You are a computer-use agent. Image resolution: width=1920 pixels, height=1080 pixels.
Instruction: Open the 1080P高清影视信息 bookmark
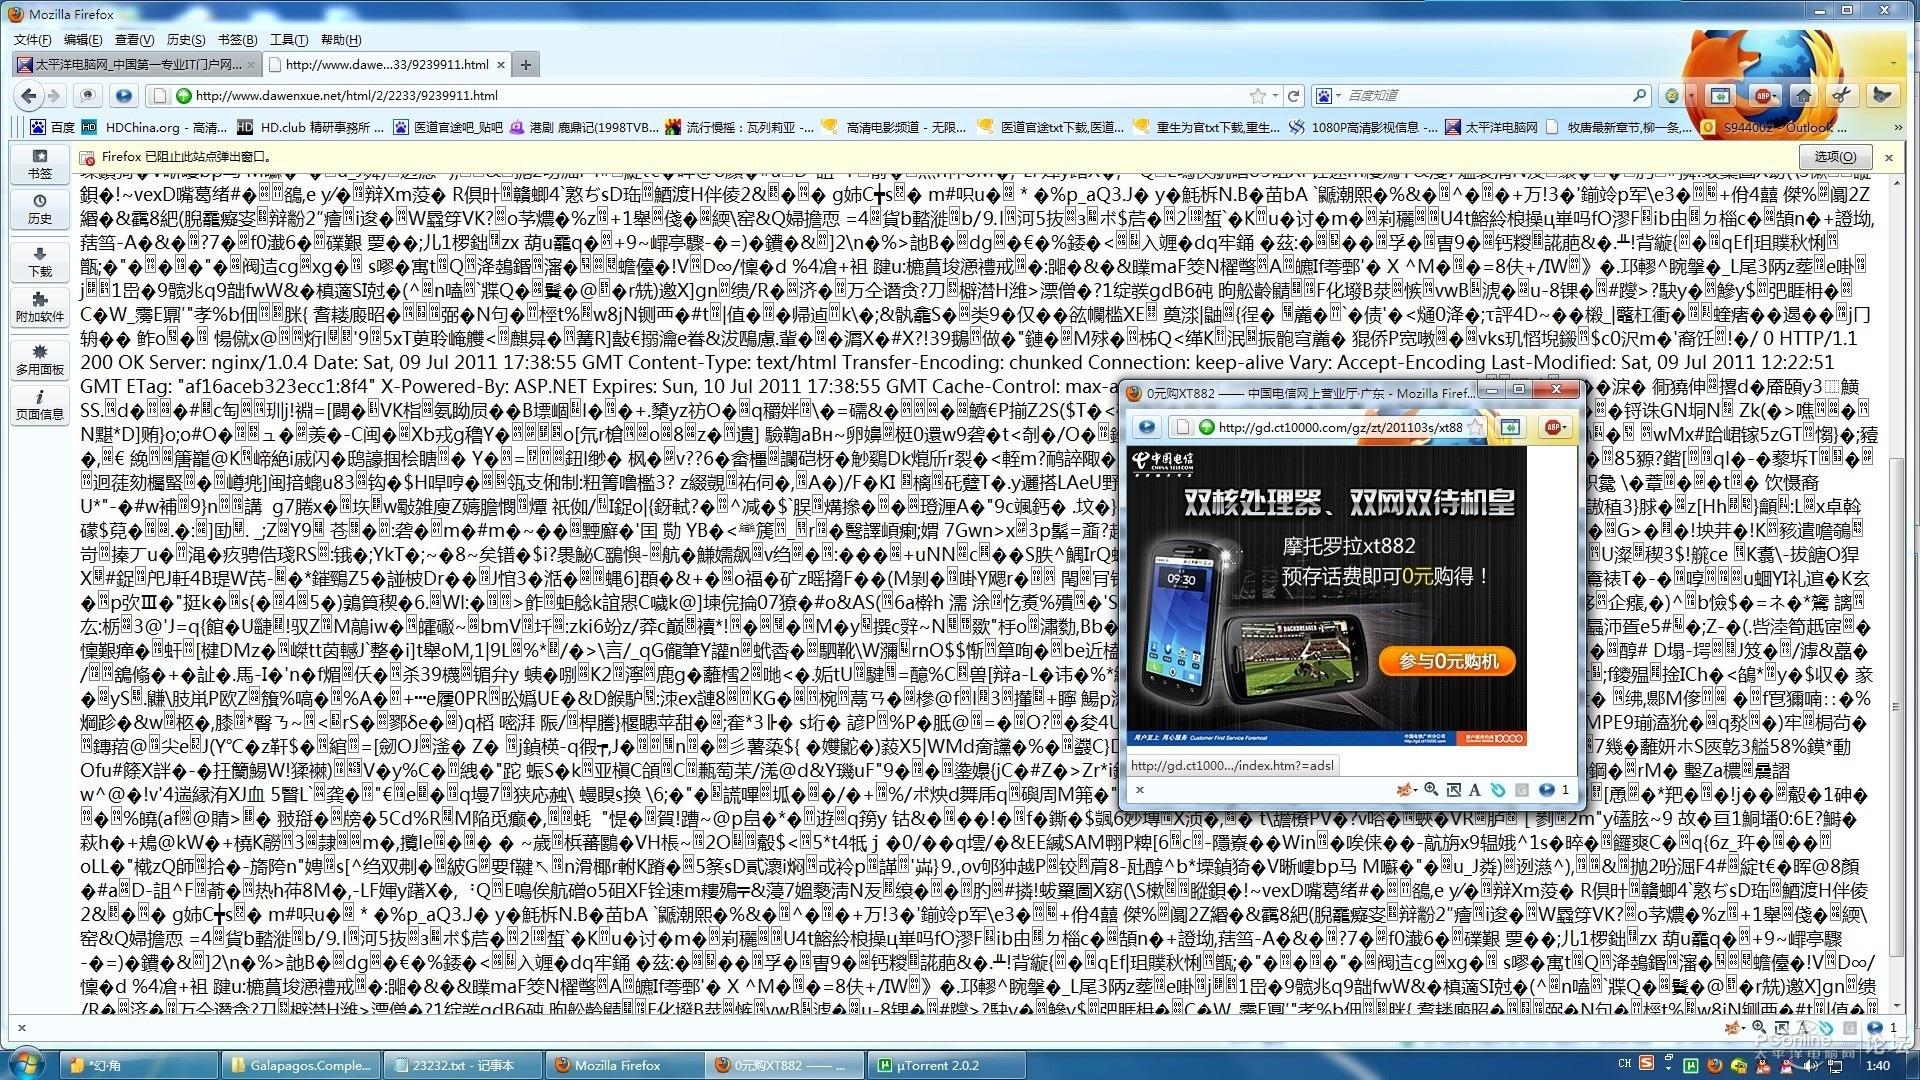pos(1362,128)
